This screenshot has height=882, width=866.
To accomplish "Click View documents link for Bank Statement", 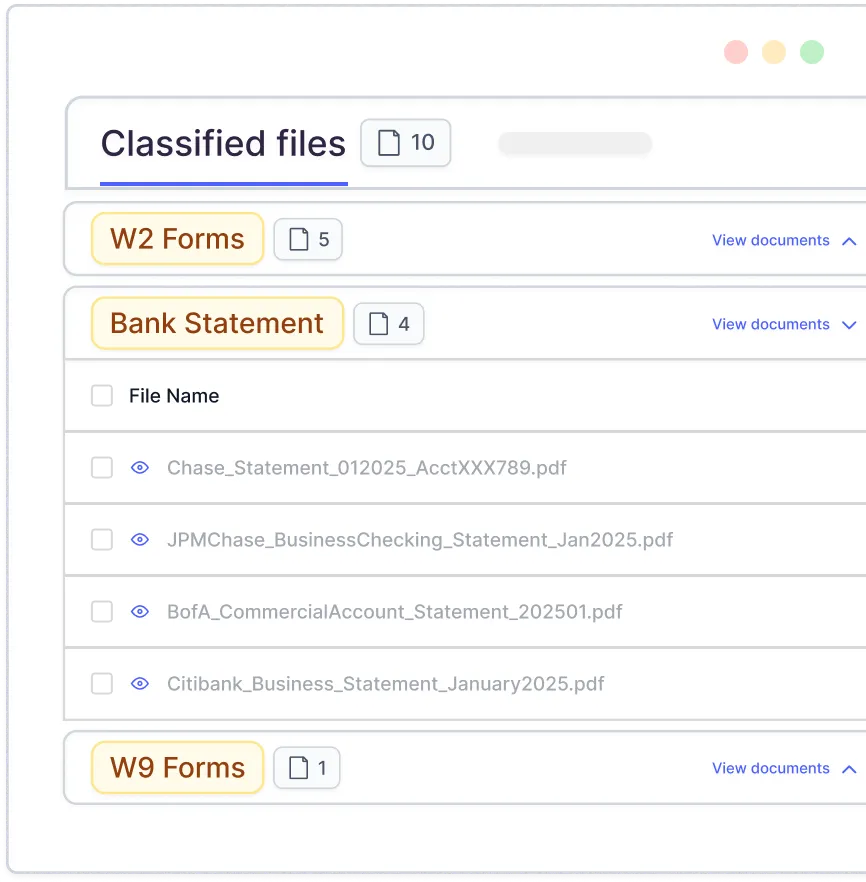I will [x=770, y=324].
